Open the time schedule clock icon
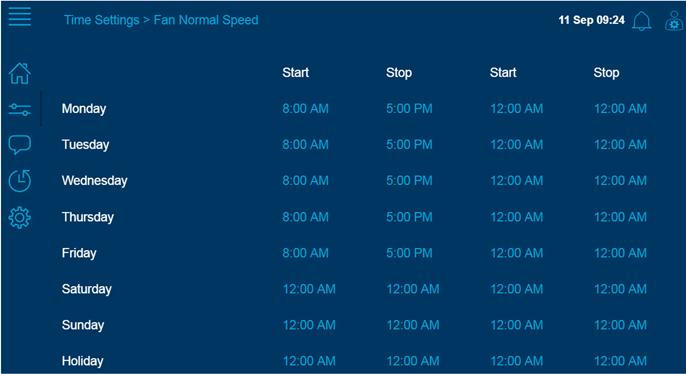Screen dimensions: 686x374 (20, 181)
